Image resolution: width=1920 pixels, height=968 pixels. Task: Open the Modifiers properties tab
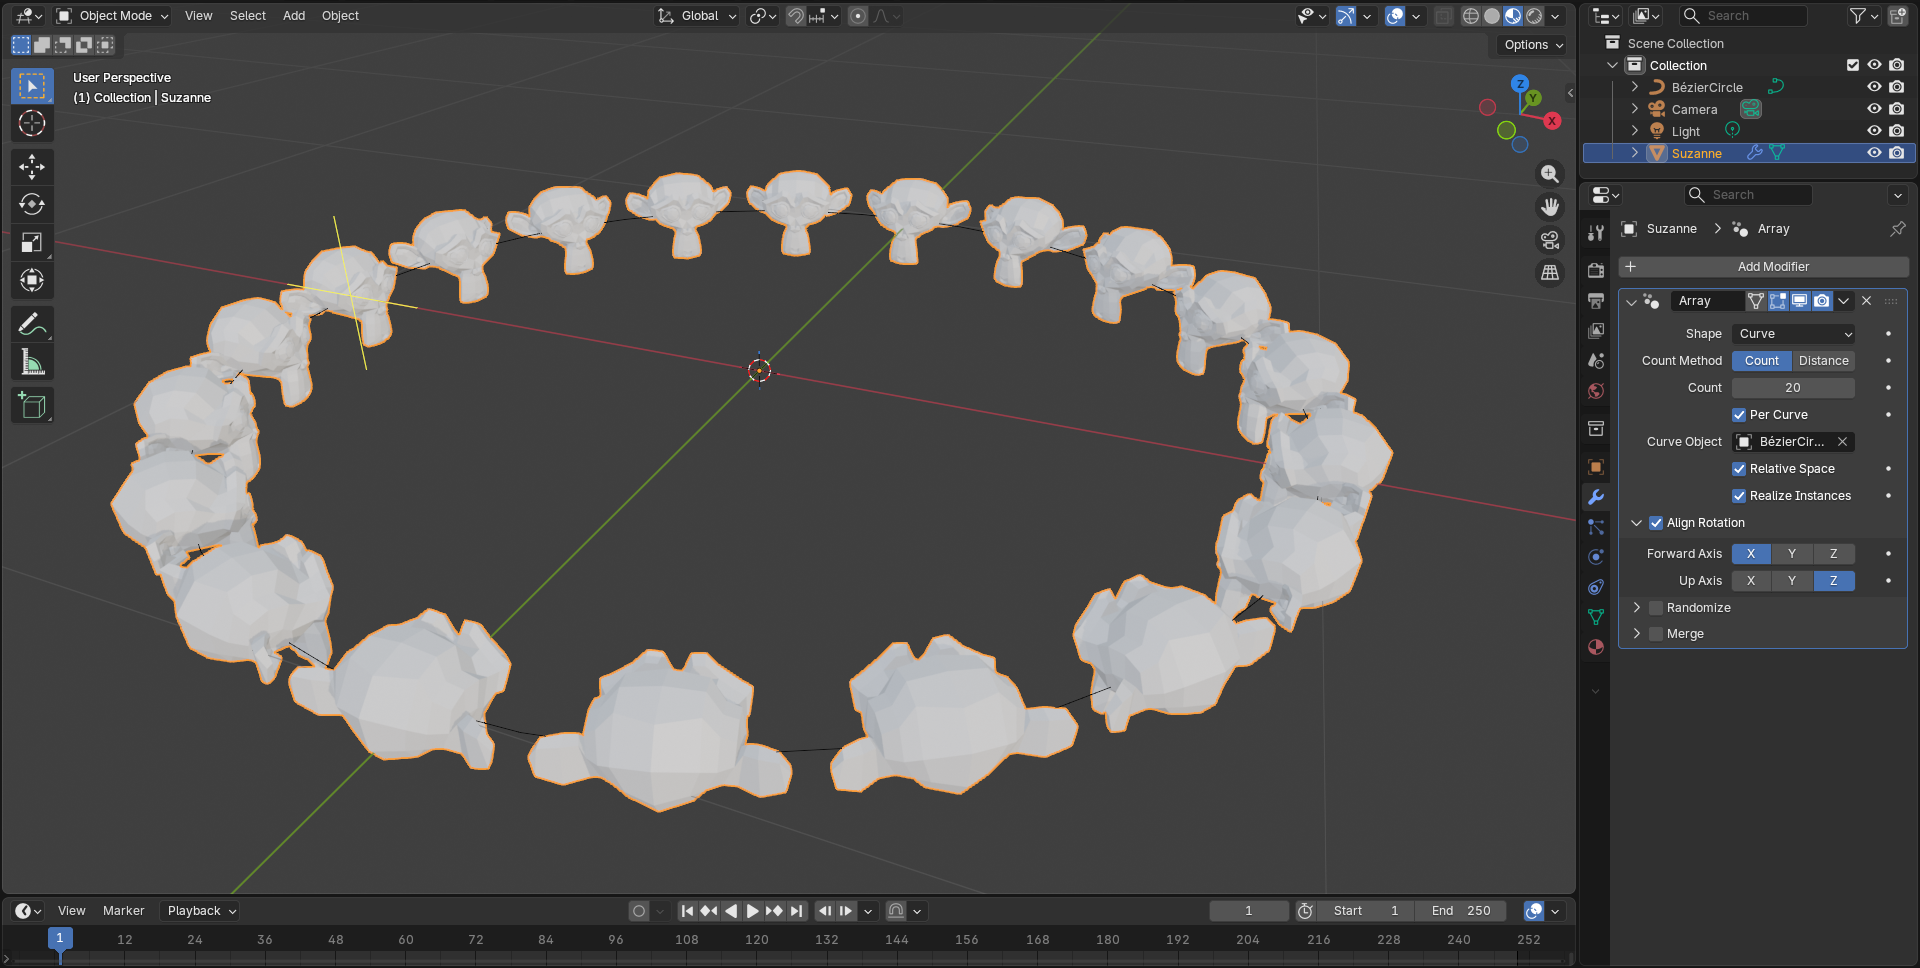[x=1596, y=497]
